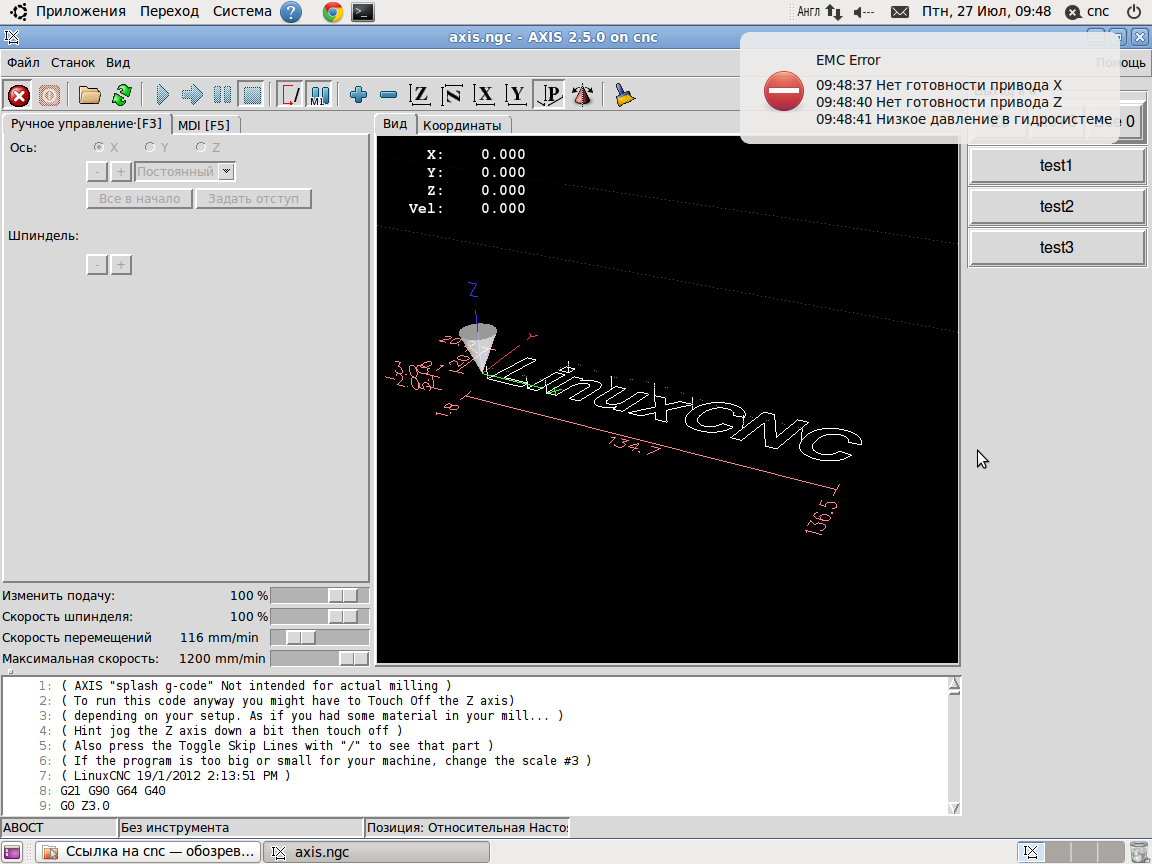
Task: Open the Приложения system menu
Action: click(x=81, y=11)
